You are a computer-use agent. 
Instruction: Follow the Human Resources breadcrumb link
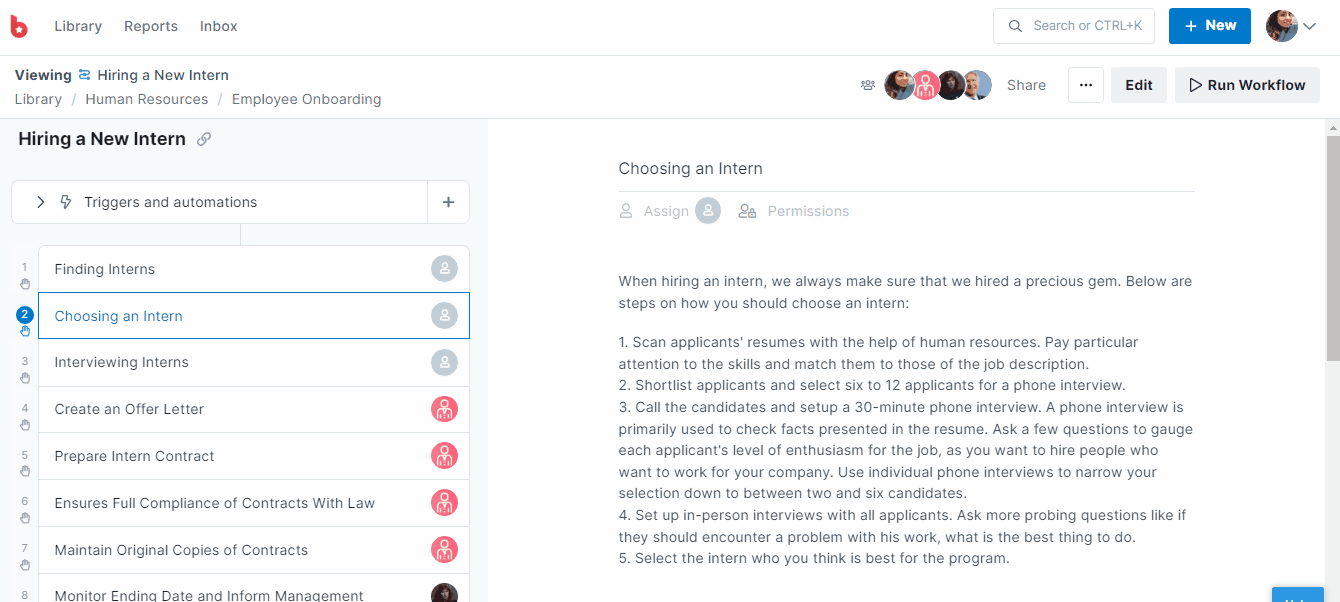pyautogui.click(x=147, y=99)
